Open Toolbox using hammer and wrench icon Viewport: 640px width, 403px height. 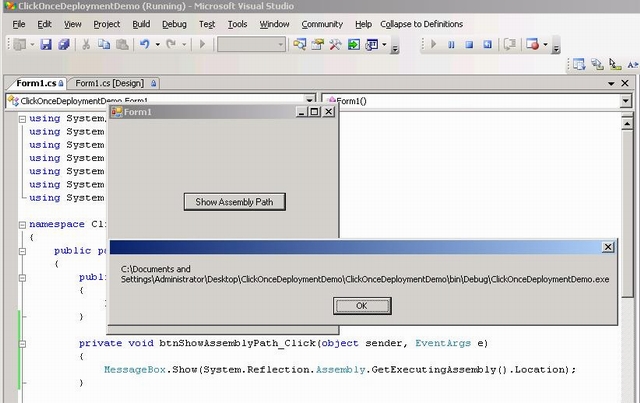[x=336, y=44]
